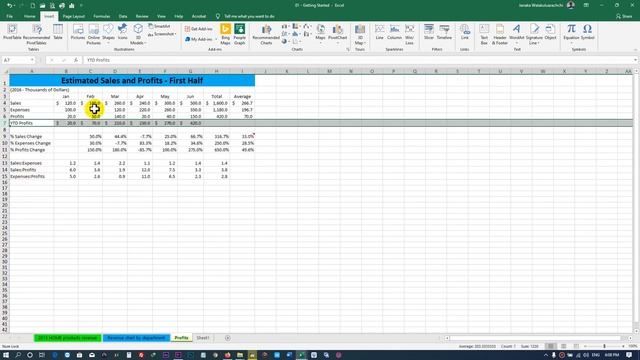Insert Online Pictures
The image size is (640, 360).
93,34
